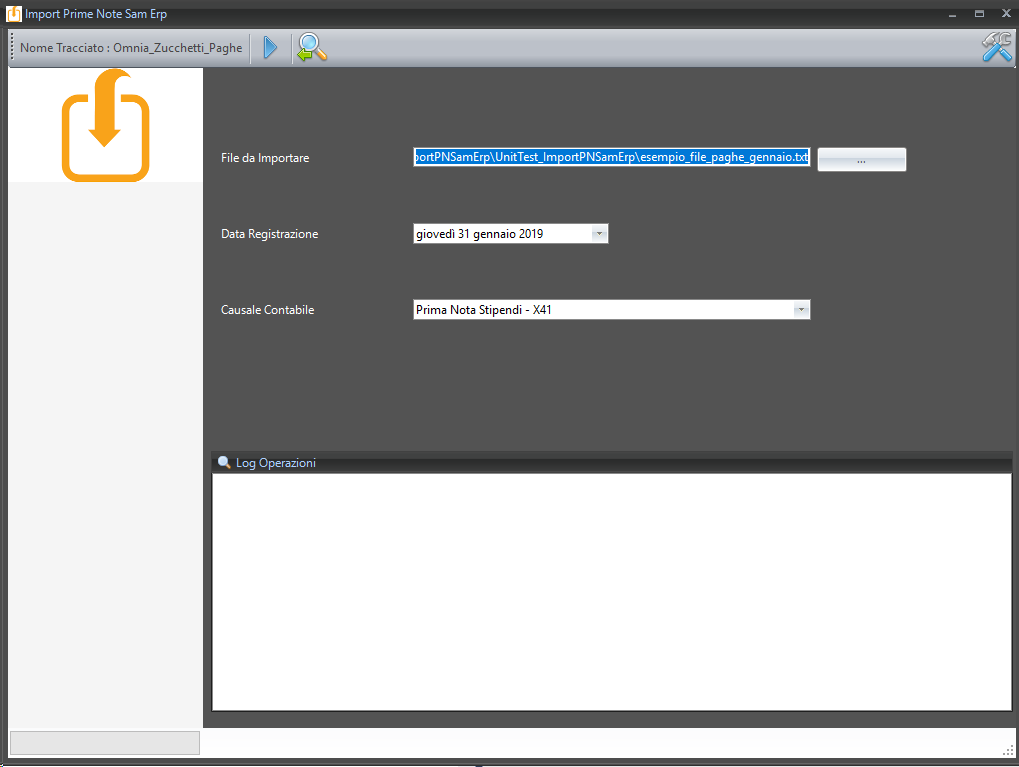1019x767 pixels.
Task: Click the Nome Tracciato Omnia_Zucchetti_Paghe label
Action: pos(131,47)
